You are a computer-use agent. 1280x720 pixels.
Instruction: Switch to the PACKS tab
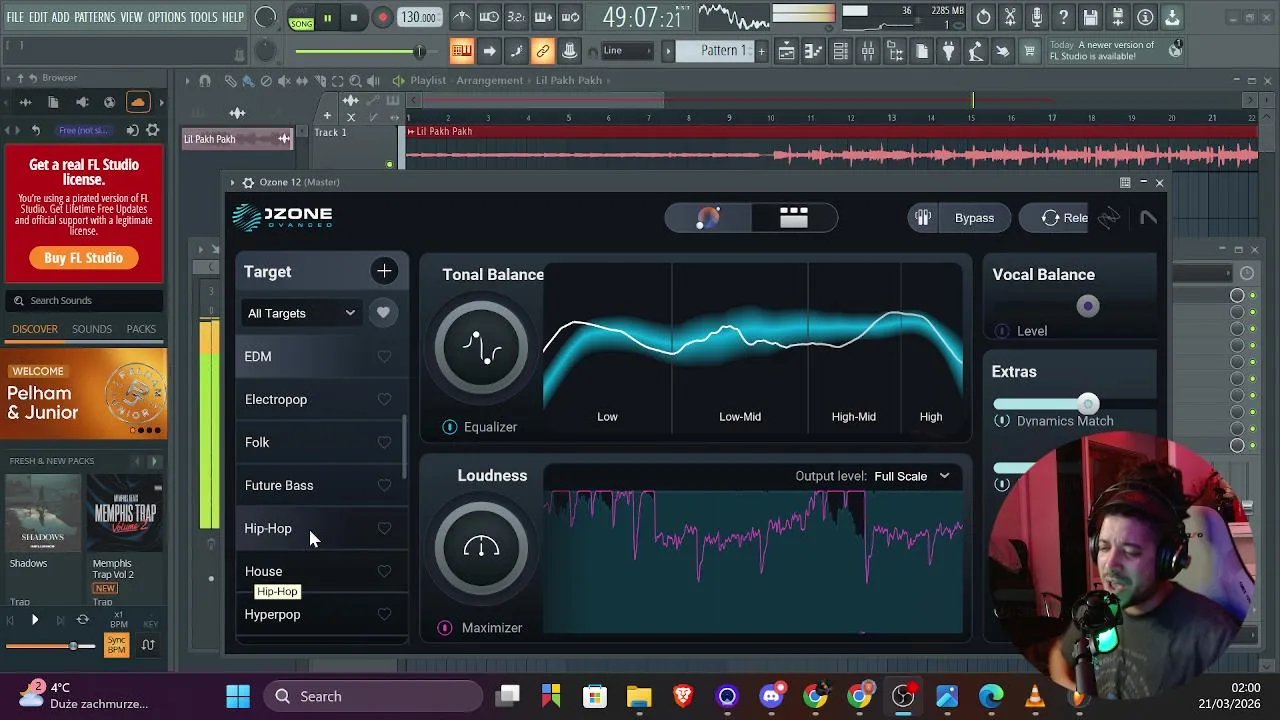(141, 329)
